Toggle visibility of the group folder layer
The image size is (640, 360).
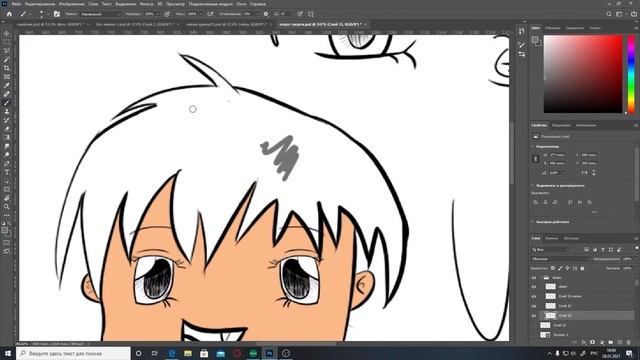click(534, 278)
